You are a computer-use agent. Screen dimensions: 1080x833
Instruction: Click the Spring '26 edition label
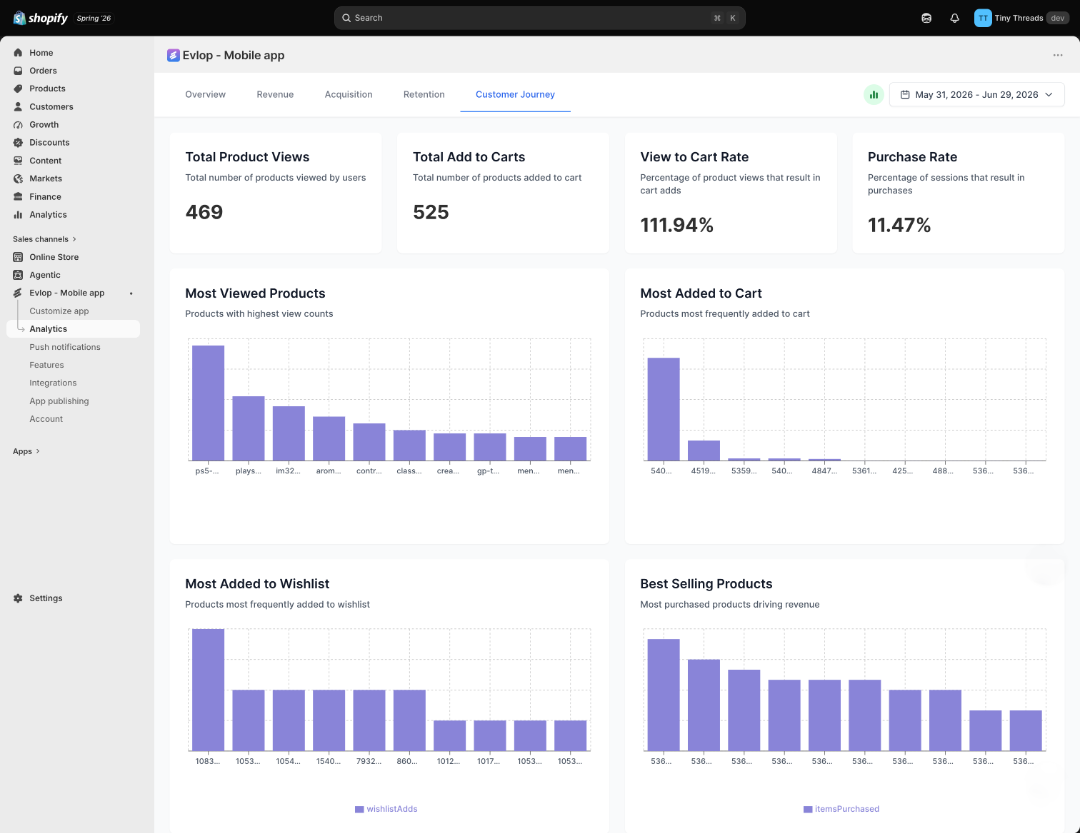(94, 19)
